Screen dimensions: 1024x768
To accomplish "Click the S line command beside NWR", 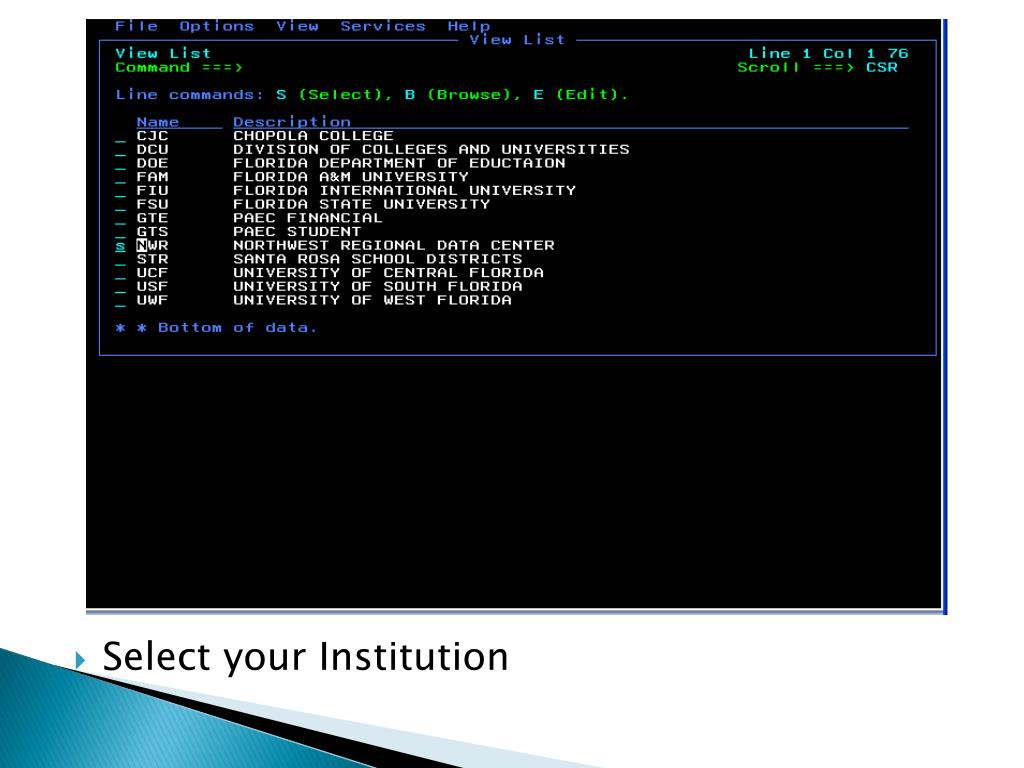I will (120, 246).
